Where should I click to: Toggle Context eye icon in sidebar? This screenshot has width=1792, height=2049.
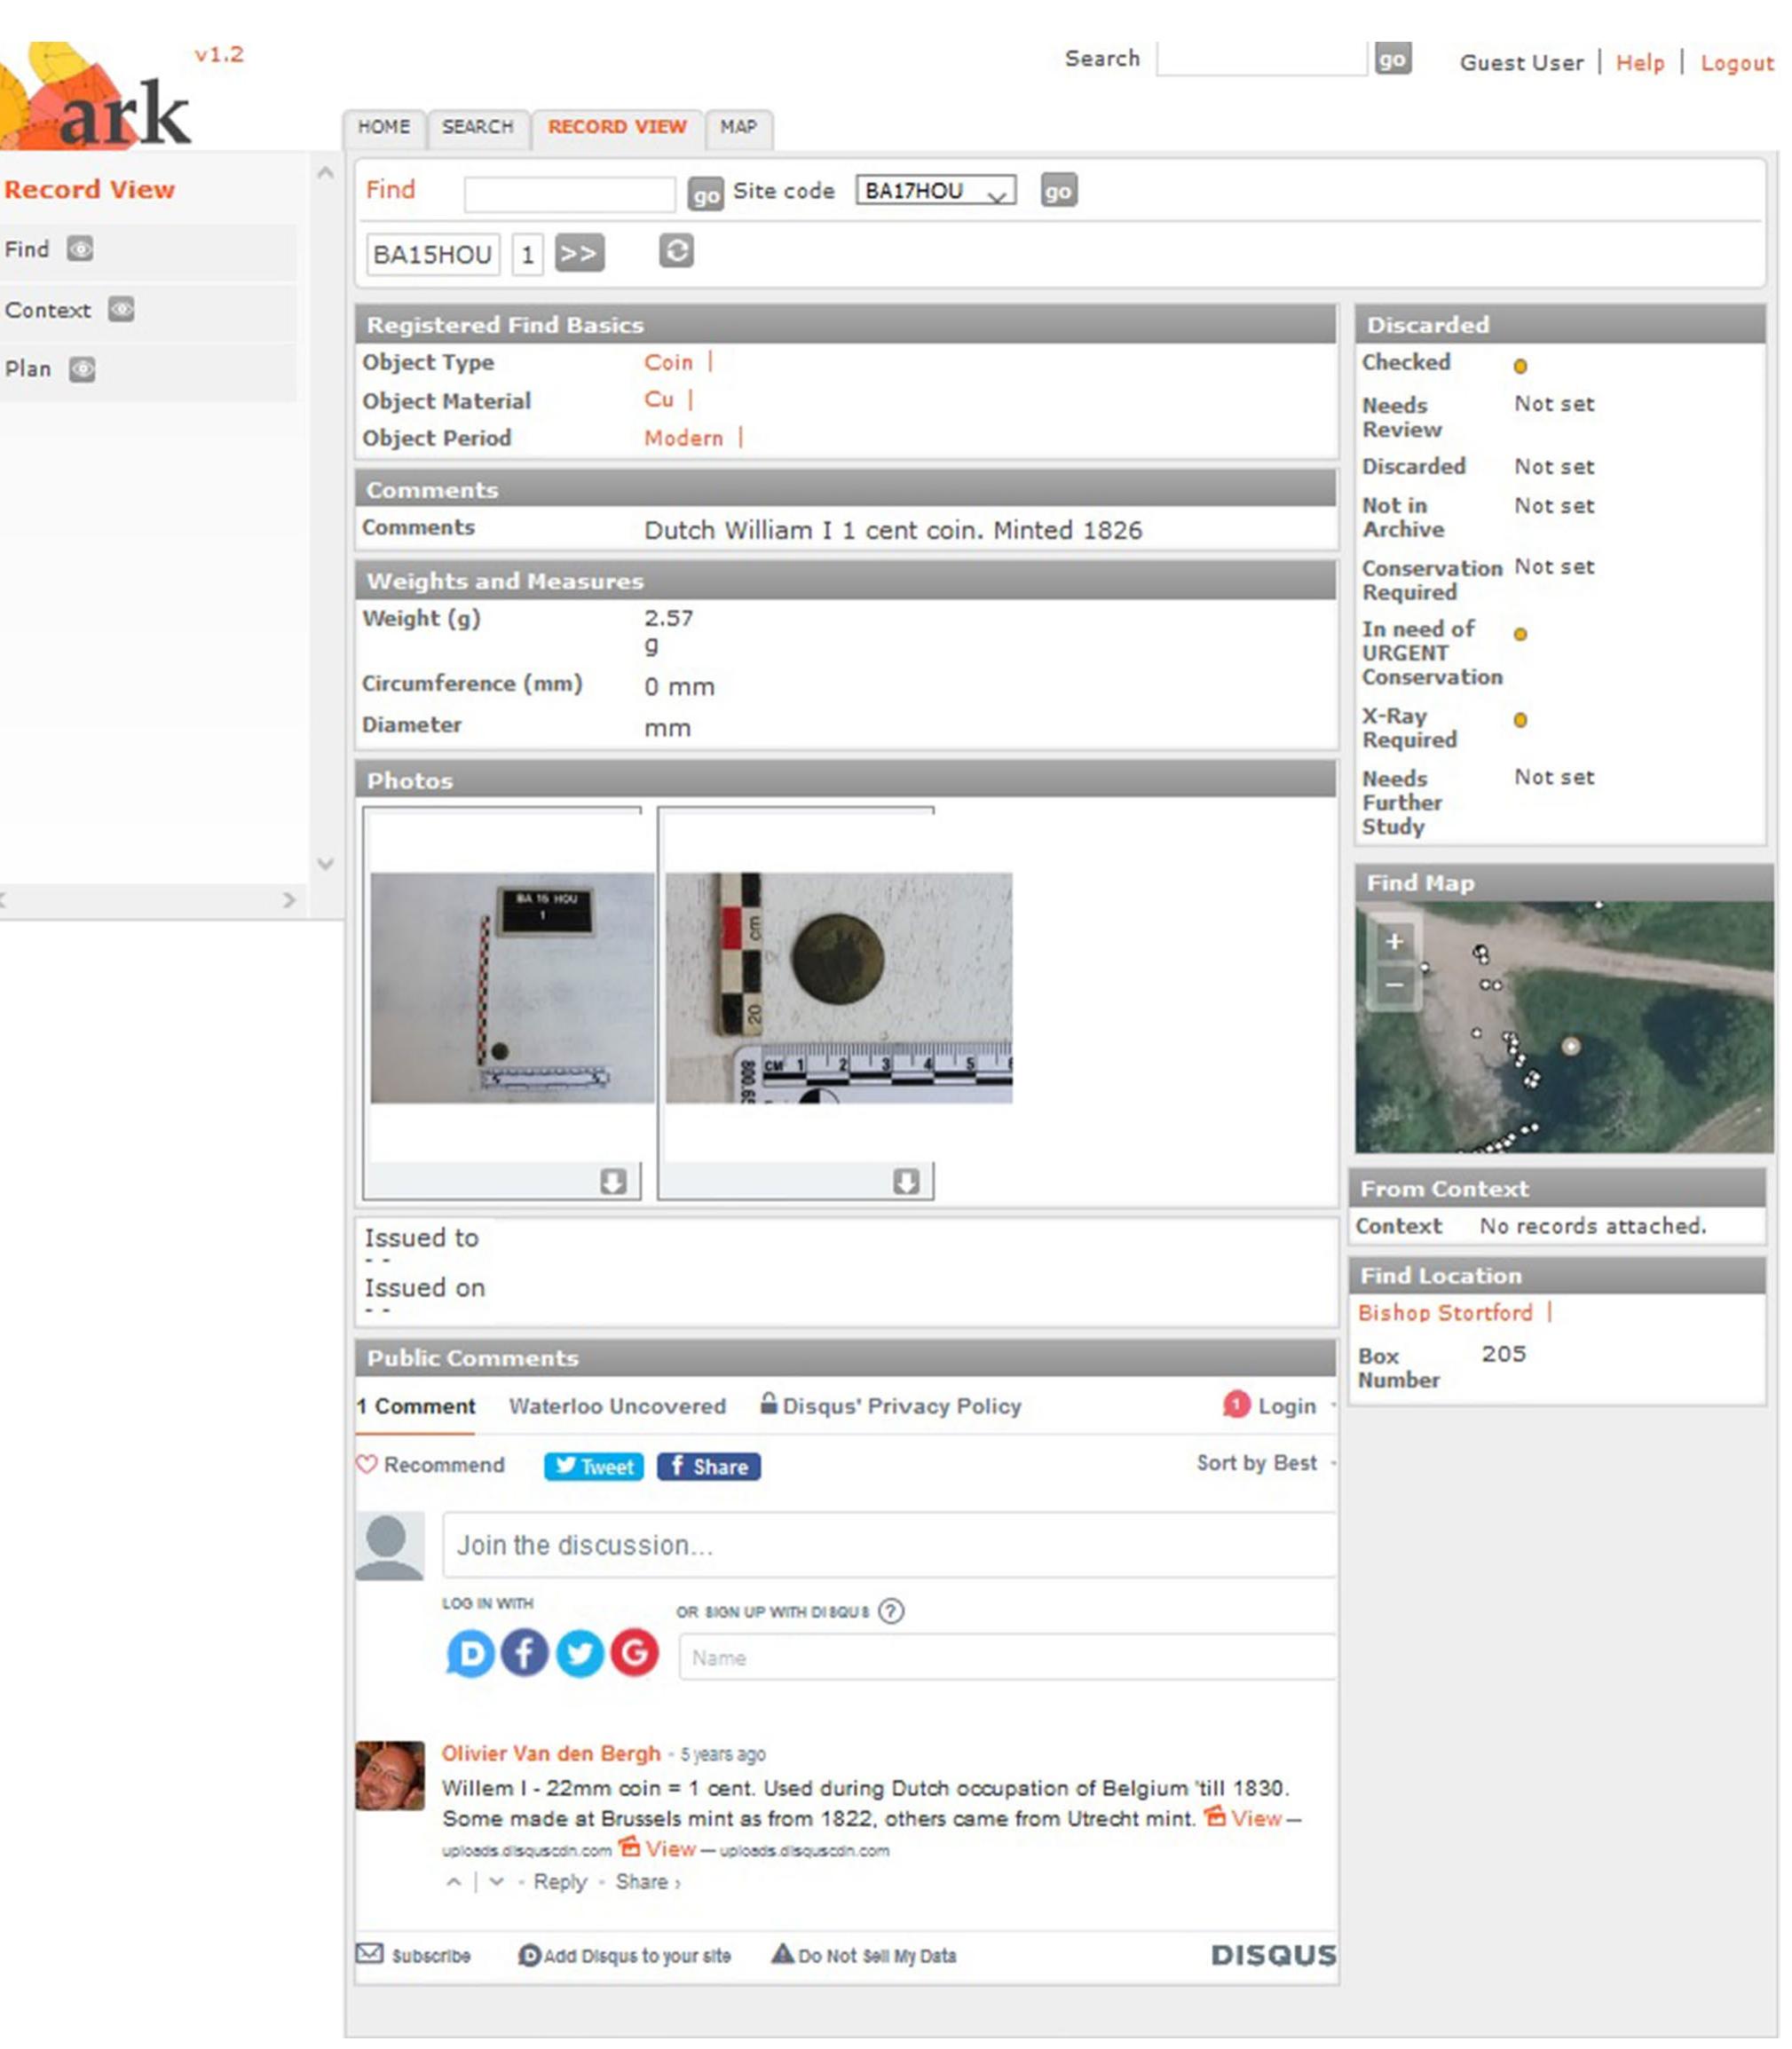tap(121, 309)
